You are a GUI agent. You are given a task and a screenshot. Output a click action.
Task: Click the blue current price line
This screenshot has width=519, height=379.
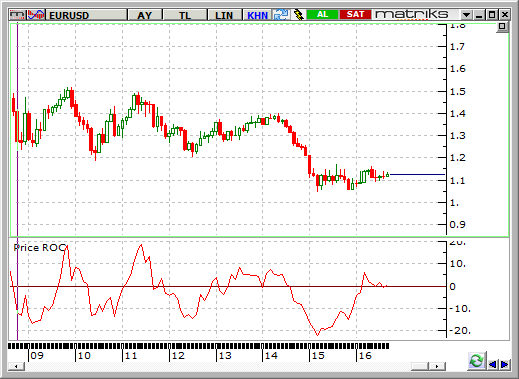pos(417,174)
